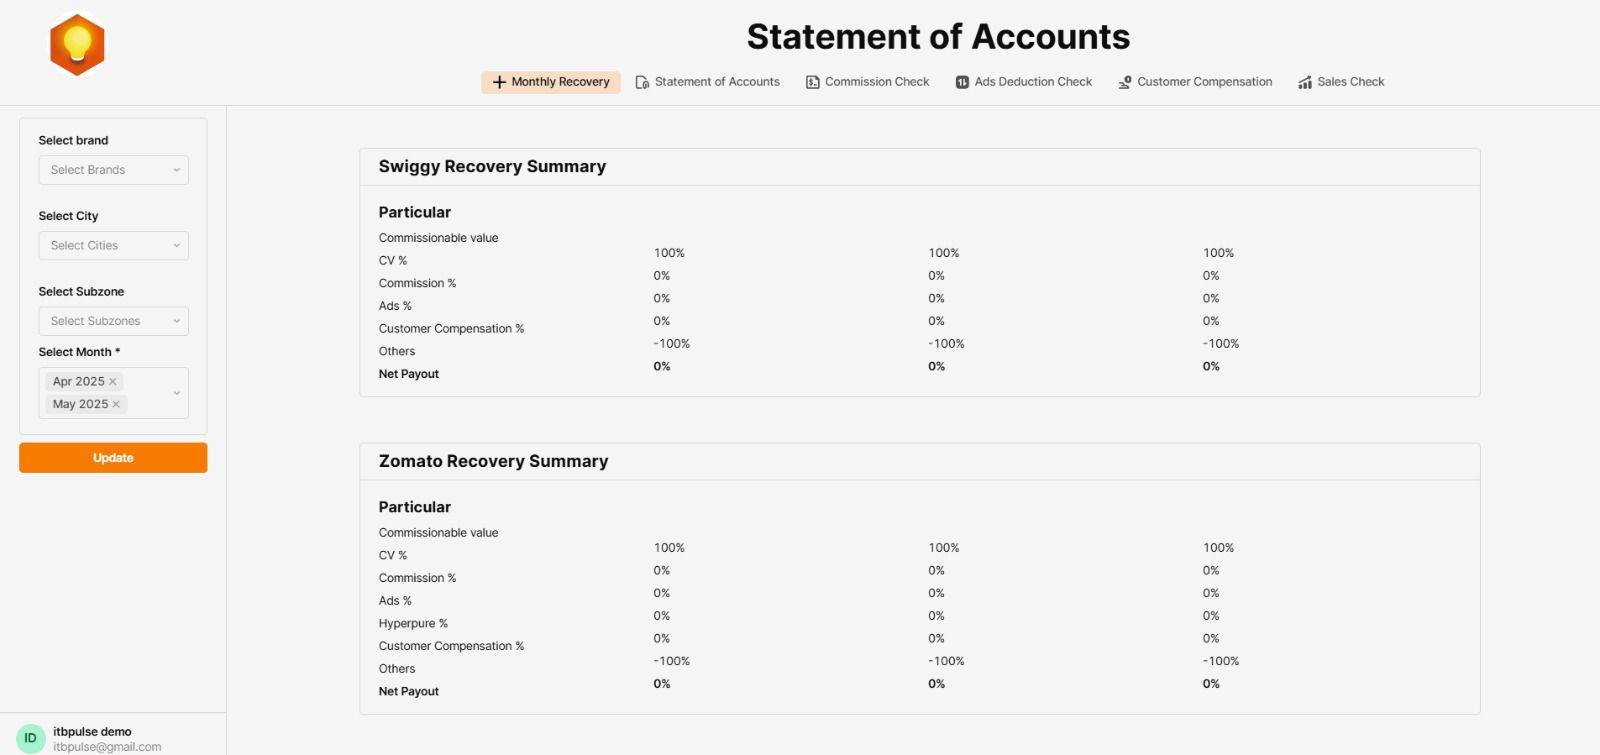Open the ID user avatar at bottom-left
Image resolution: width=1600 pixels, height=755 pixels.
pos(30,736)
